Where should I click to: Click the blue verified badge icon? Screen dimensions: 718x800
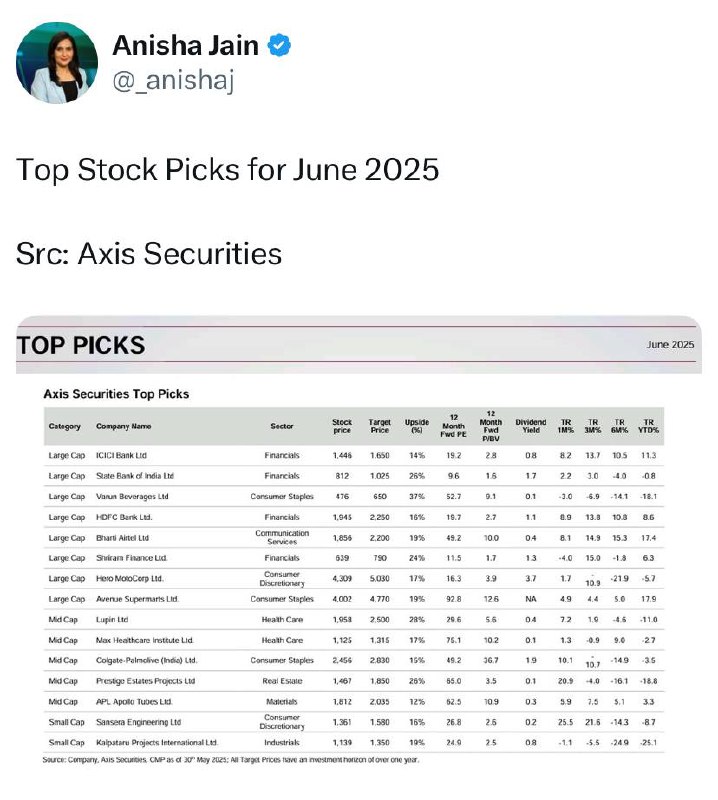point(279,46)
